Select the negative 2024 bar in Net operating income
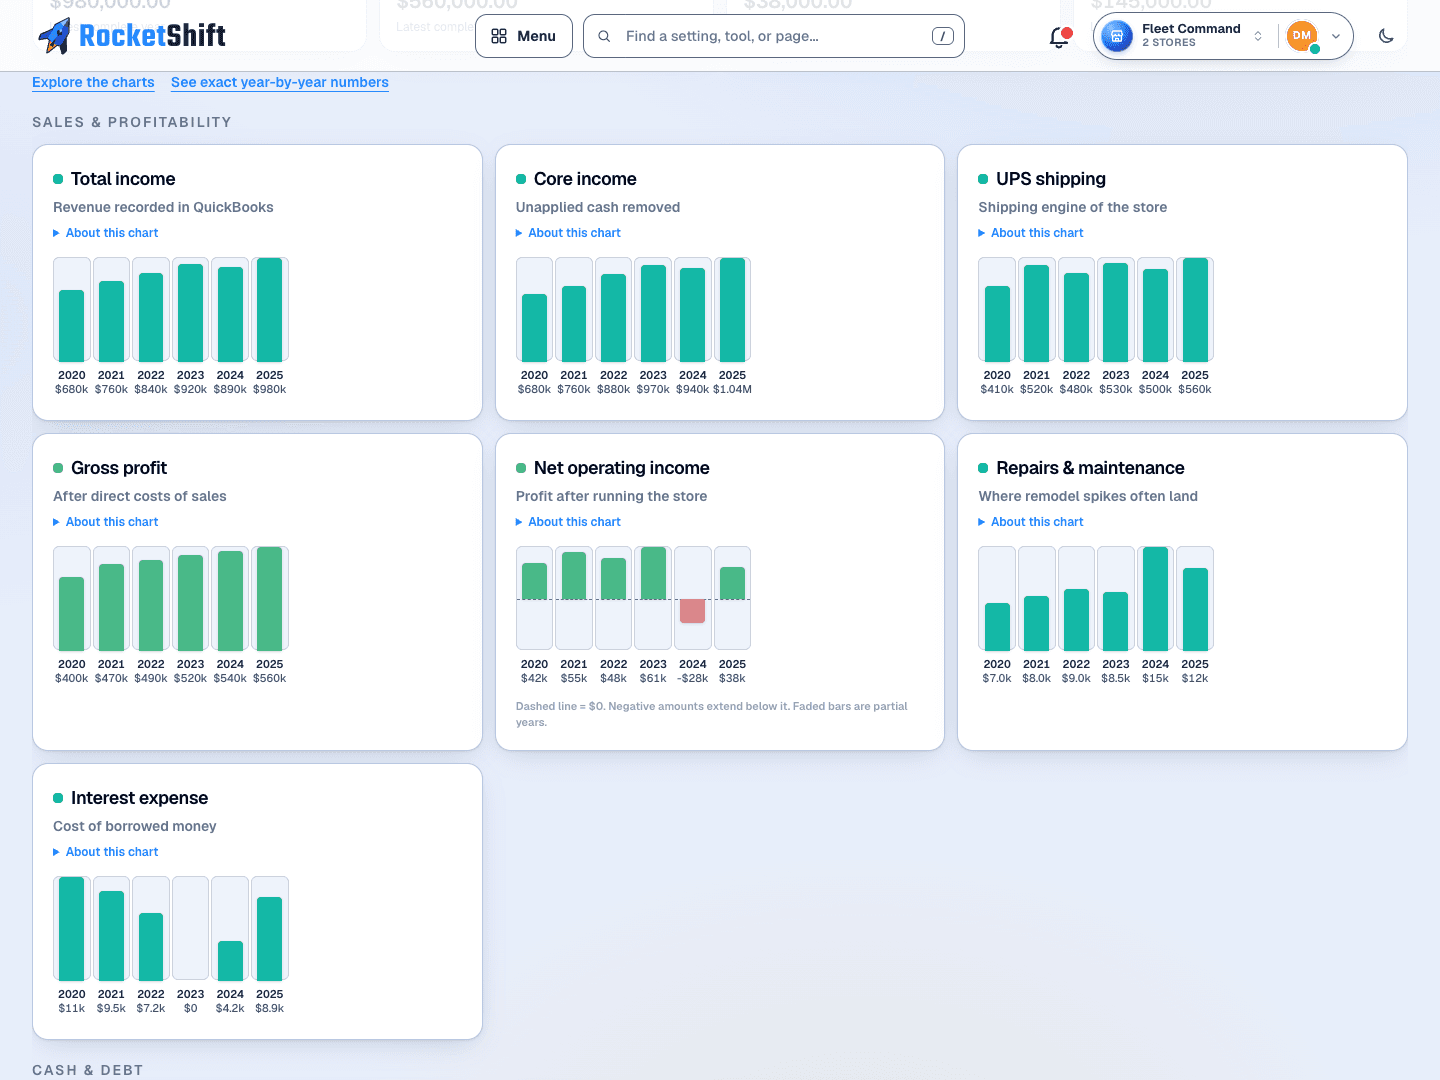This screenshot has height=1080, width=1440. 693,611
